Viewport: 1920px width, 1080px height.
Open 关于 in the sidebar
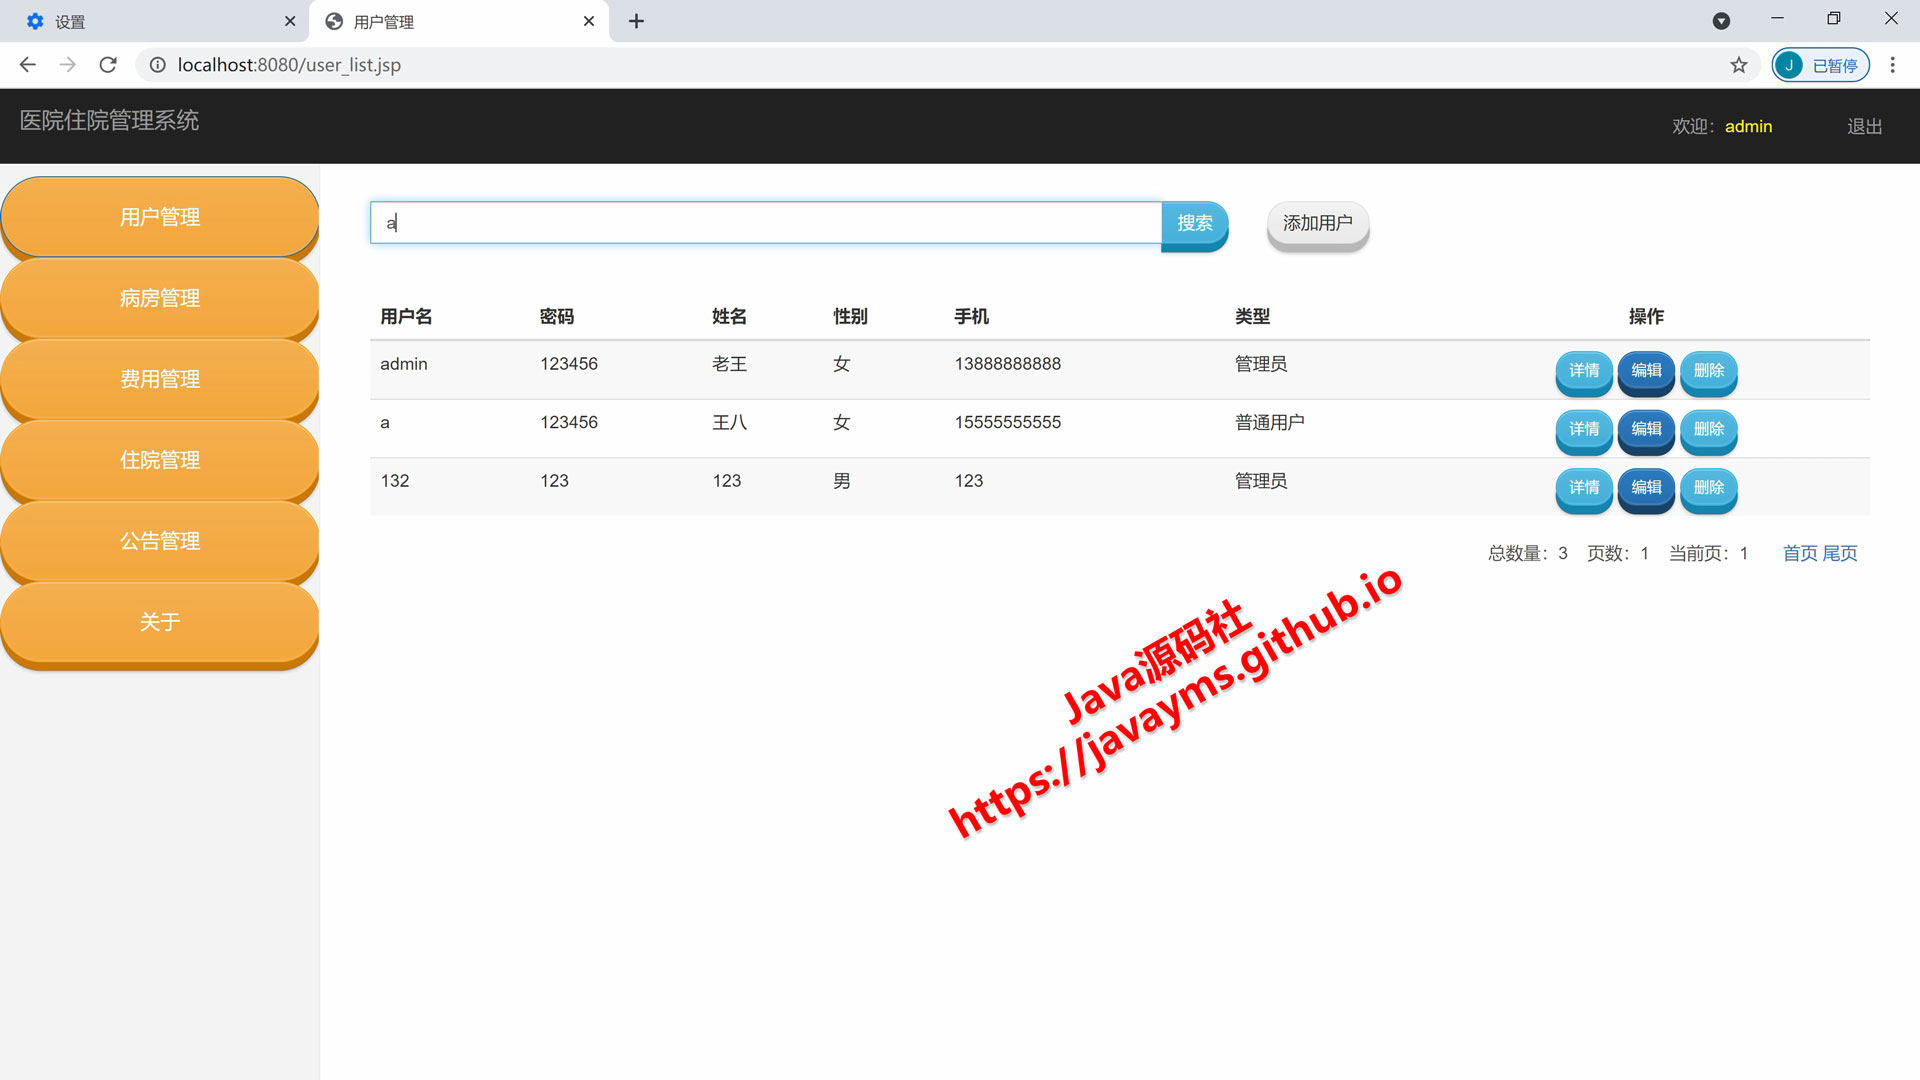pos(160,622)
